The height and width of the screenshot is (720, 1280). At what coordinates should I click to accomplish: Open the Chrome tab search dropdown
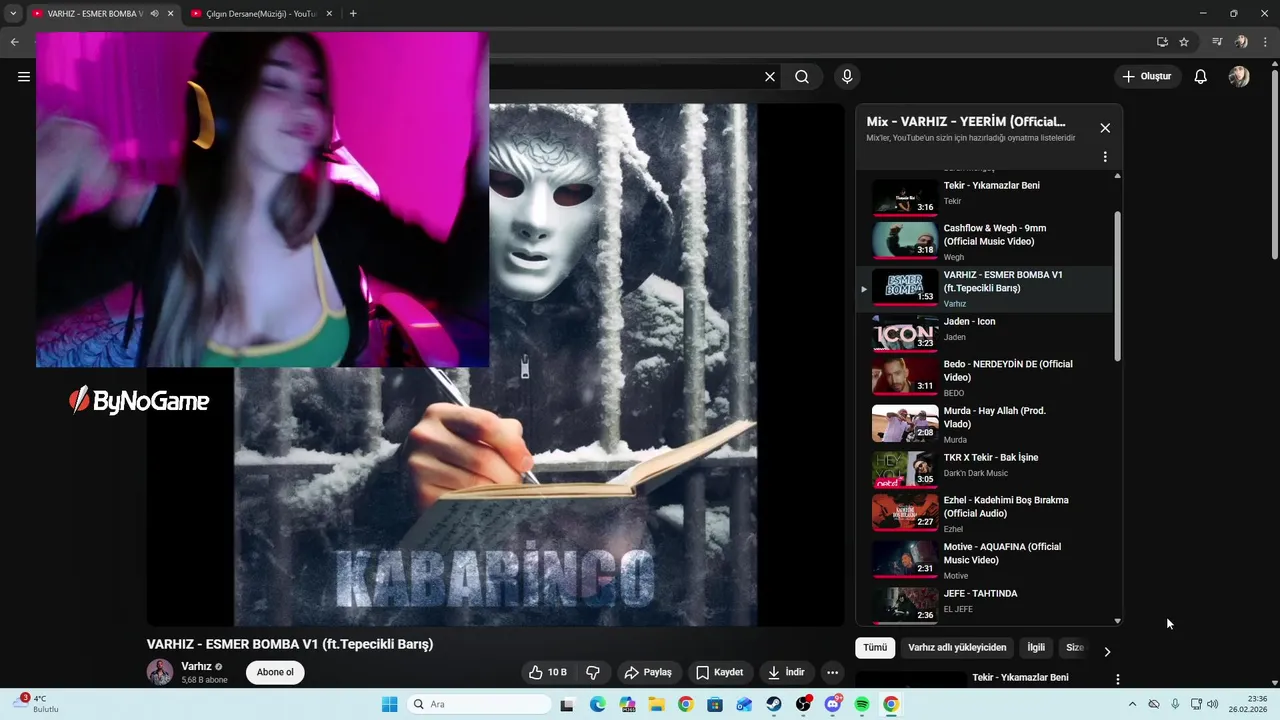point(13,14)
